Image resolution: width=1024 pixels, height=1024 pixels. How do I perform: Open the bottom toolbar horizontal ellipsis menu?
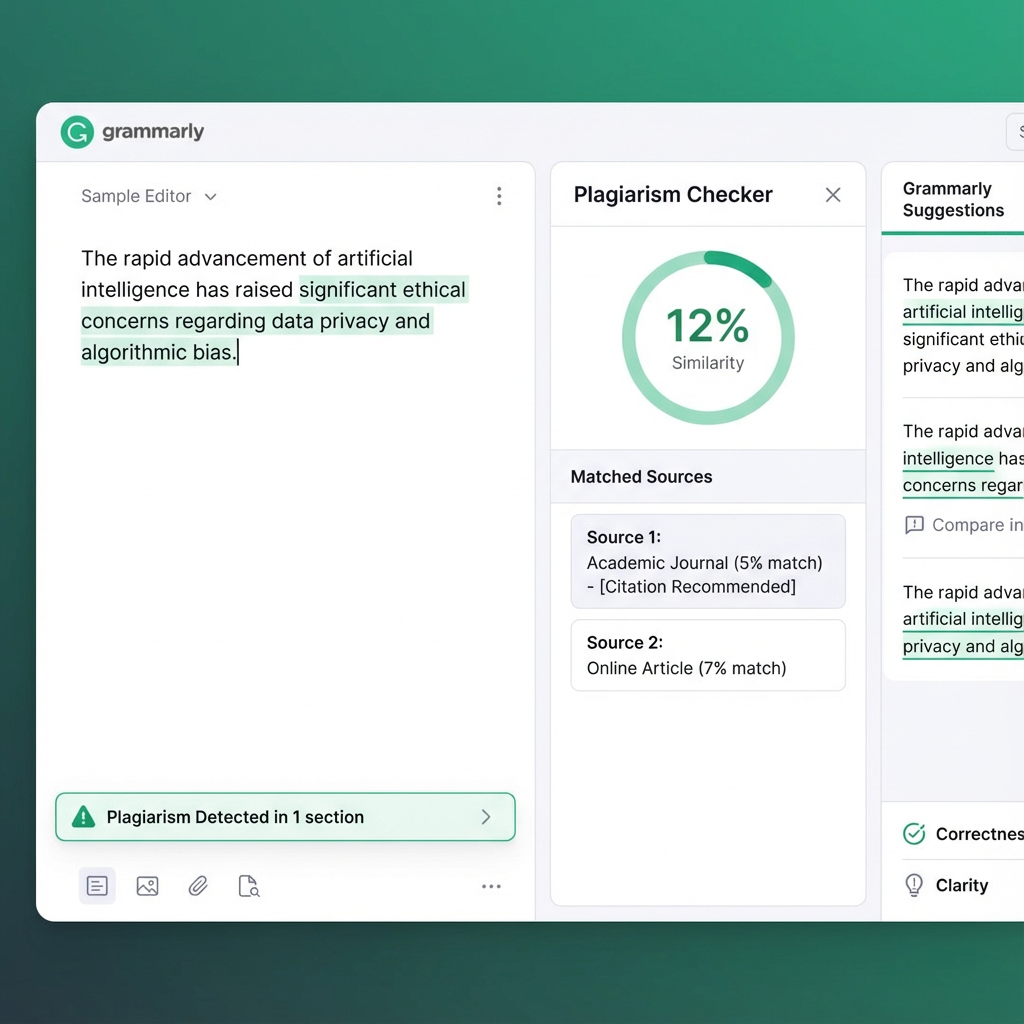click(x=491, y=886)
